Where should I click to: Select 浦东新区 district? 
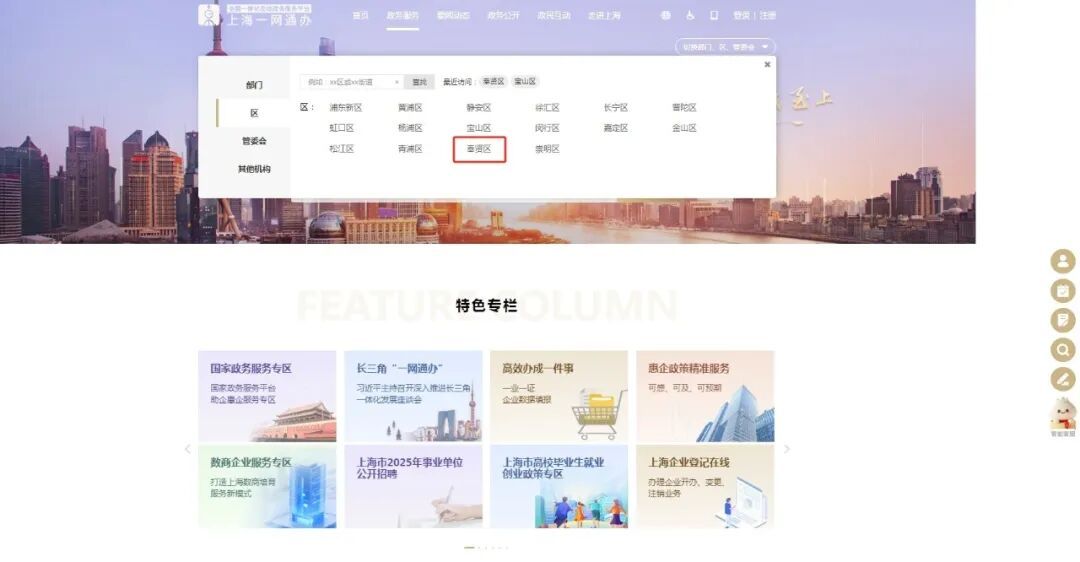(346, 107)
